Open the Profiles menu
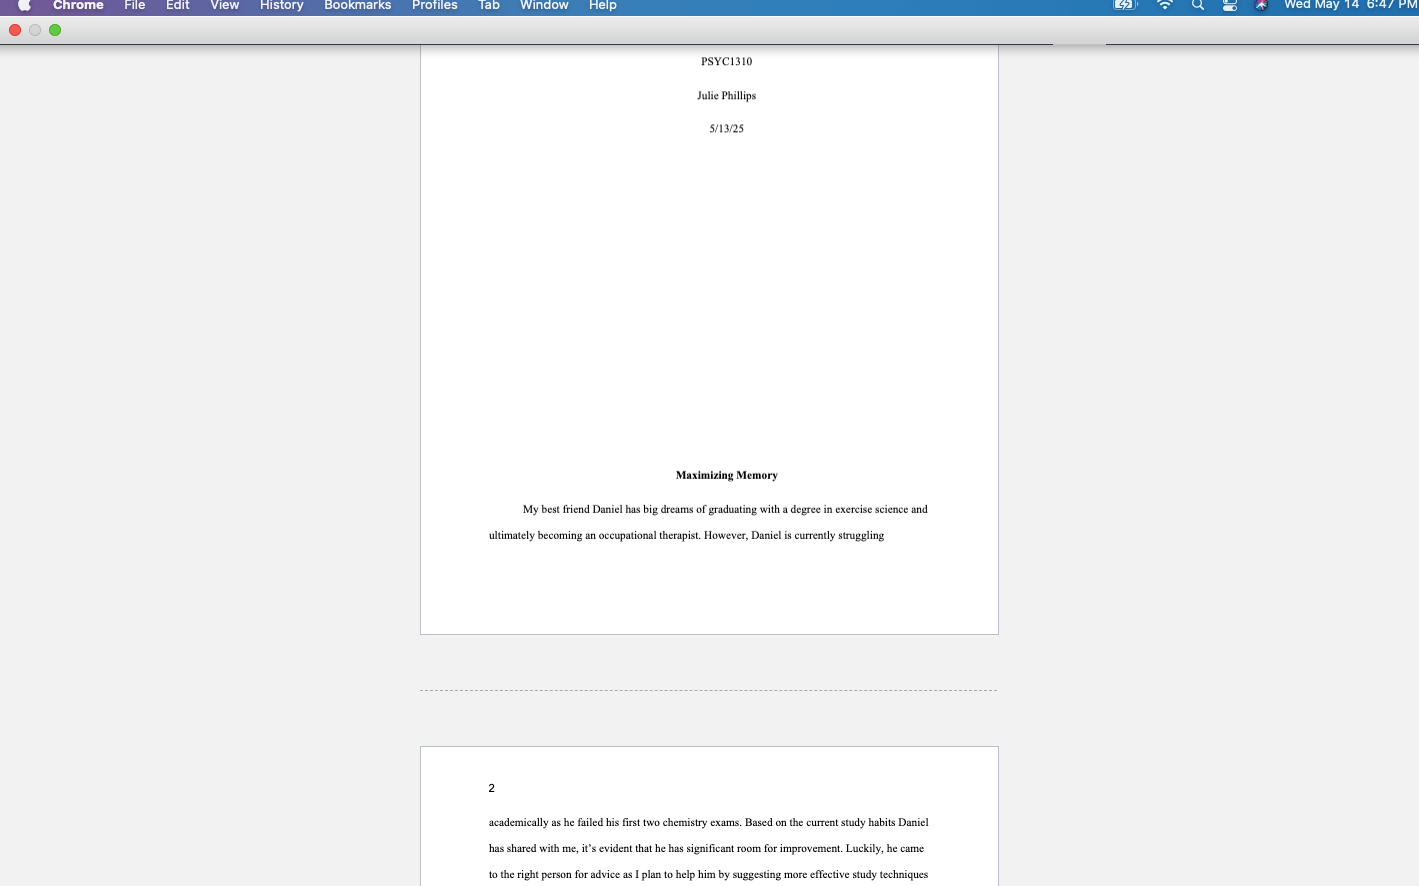This screenshot has width=1419, height=886. (x=435, y=5)
